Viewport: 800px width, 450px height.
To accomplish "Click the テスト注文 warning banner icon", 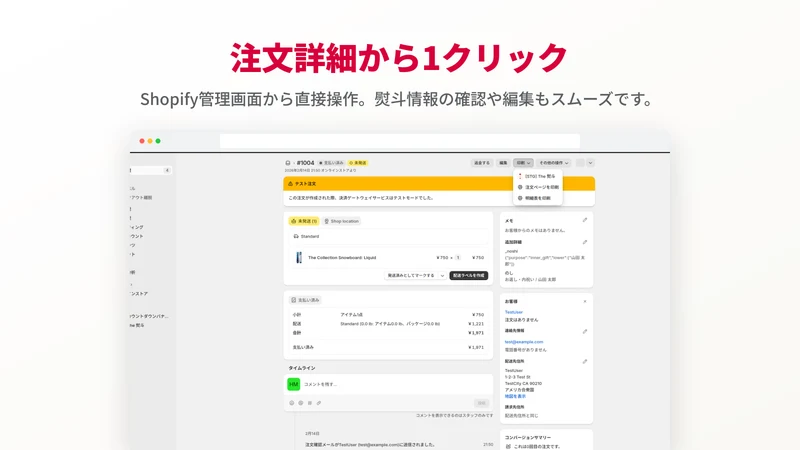I will [290, 184].
